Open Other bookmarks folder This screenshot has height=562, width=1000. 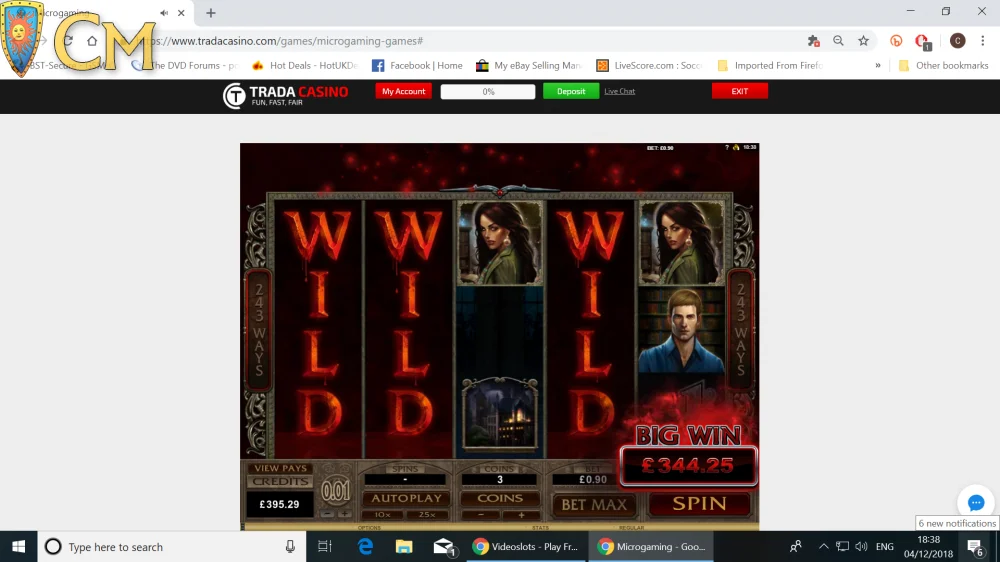[943, 65]
